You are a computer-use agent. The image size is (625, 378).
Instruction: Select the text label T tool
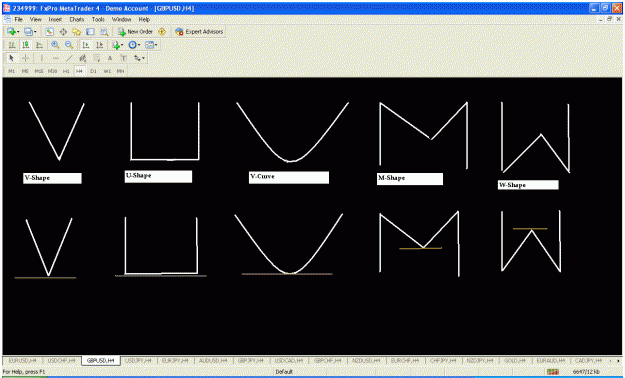point(124,58)
